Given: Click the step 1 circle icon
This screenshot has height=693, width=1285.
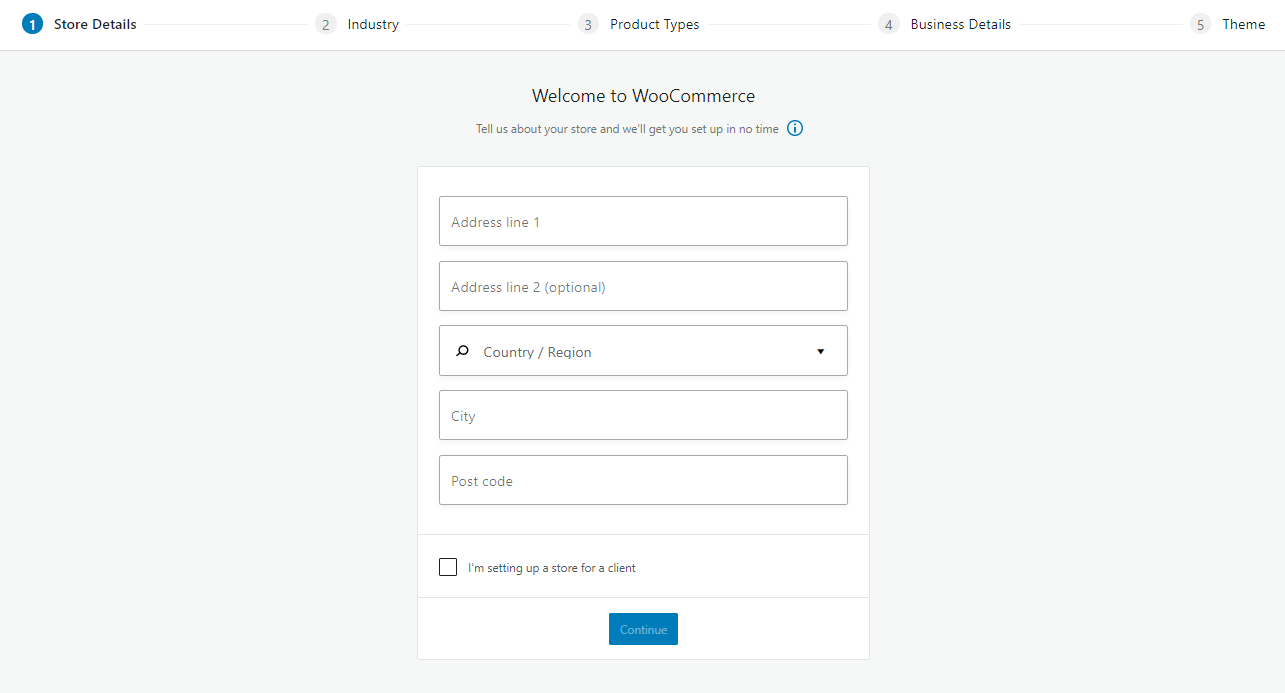Looking at the screenshot, I should point(32,24).
